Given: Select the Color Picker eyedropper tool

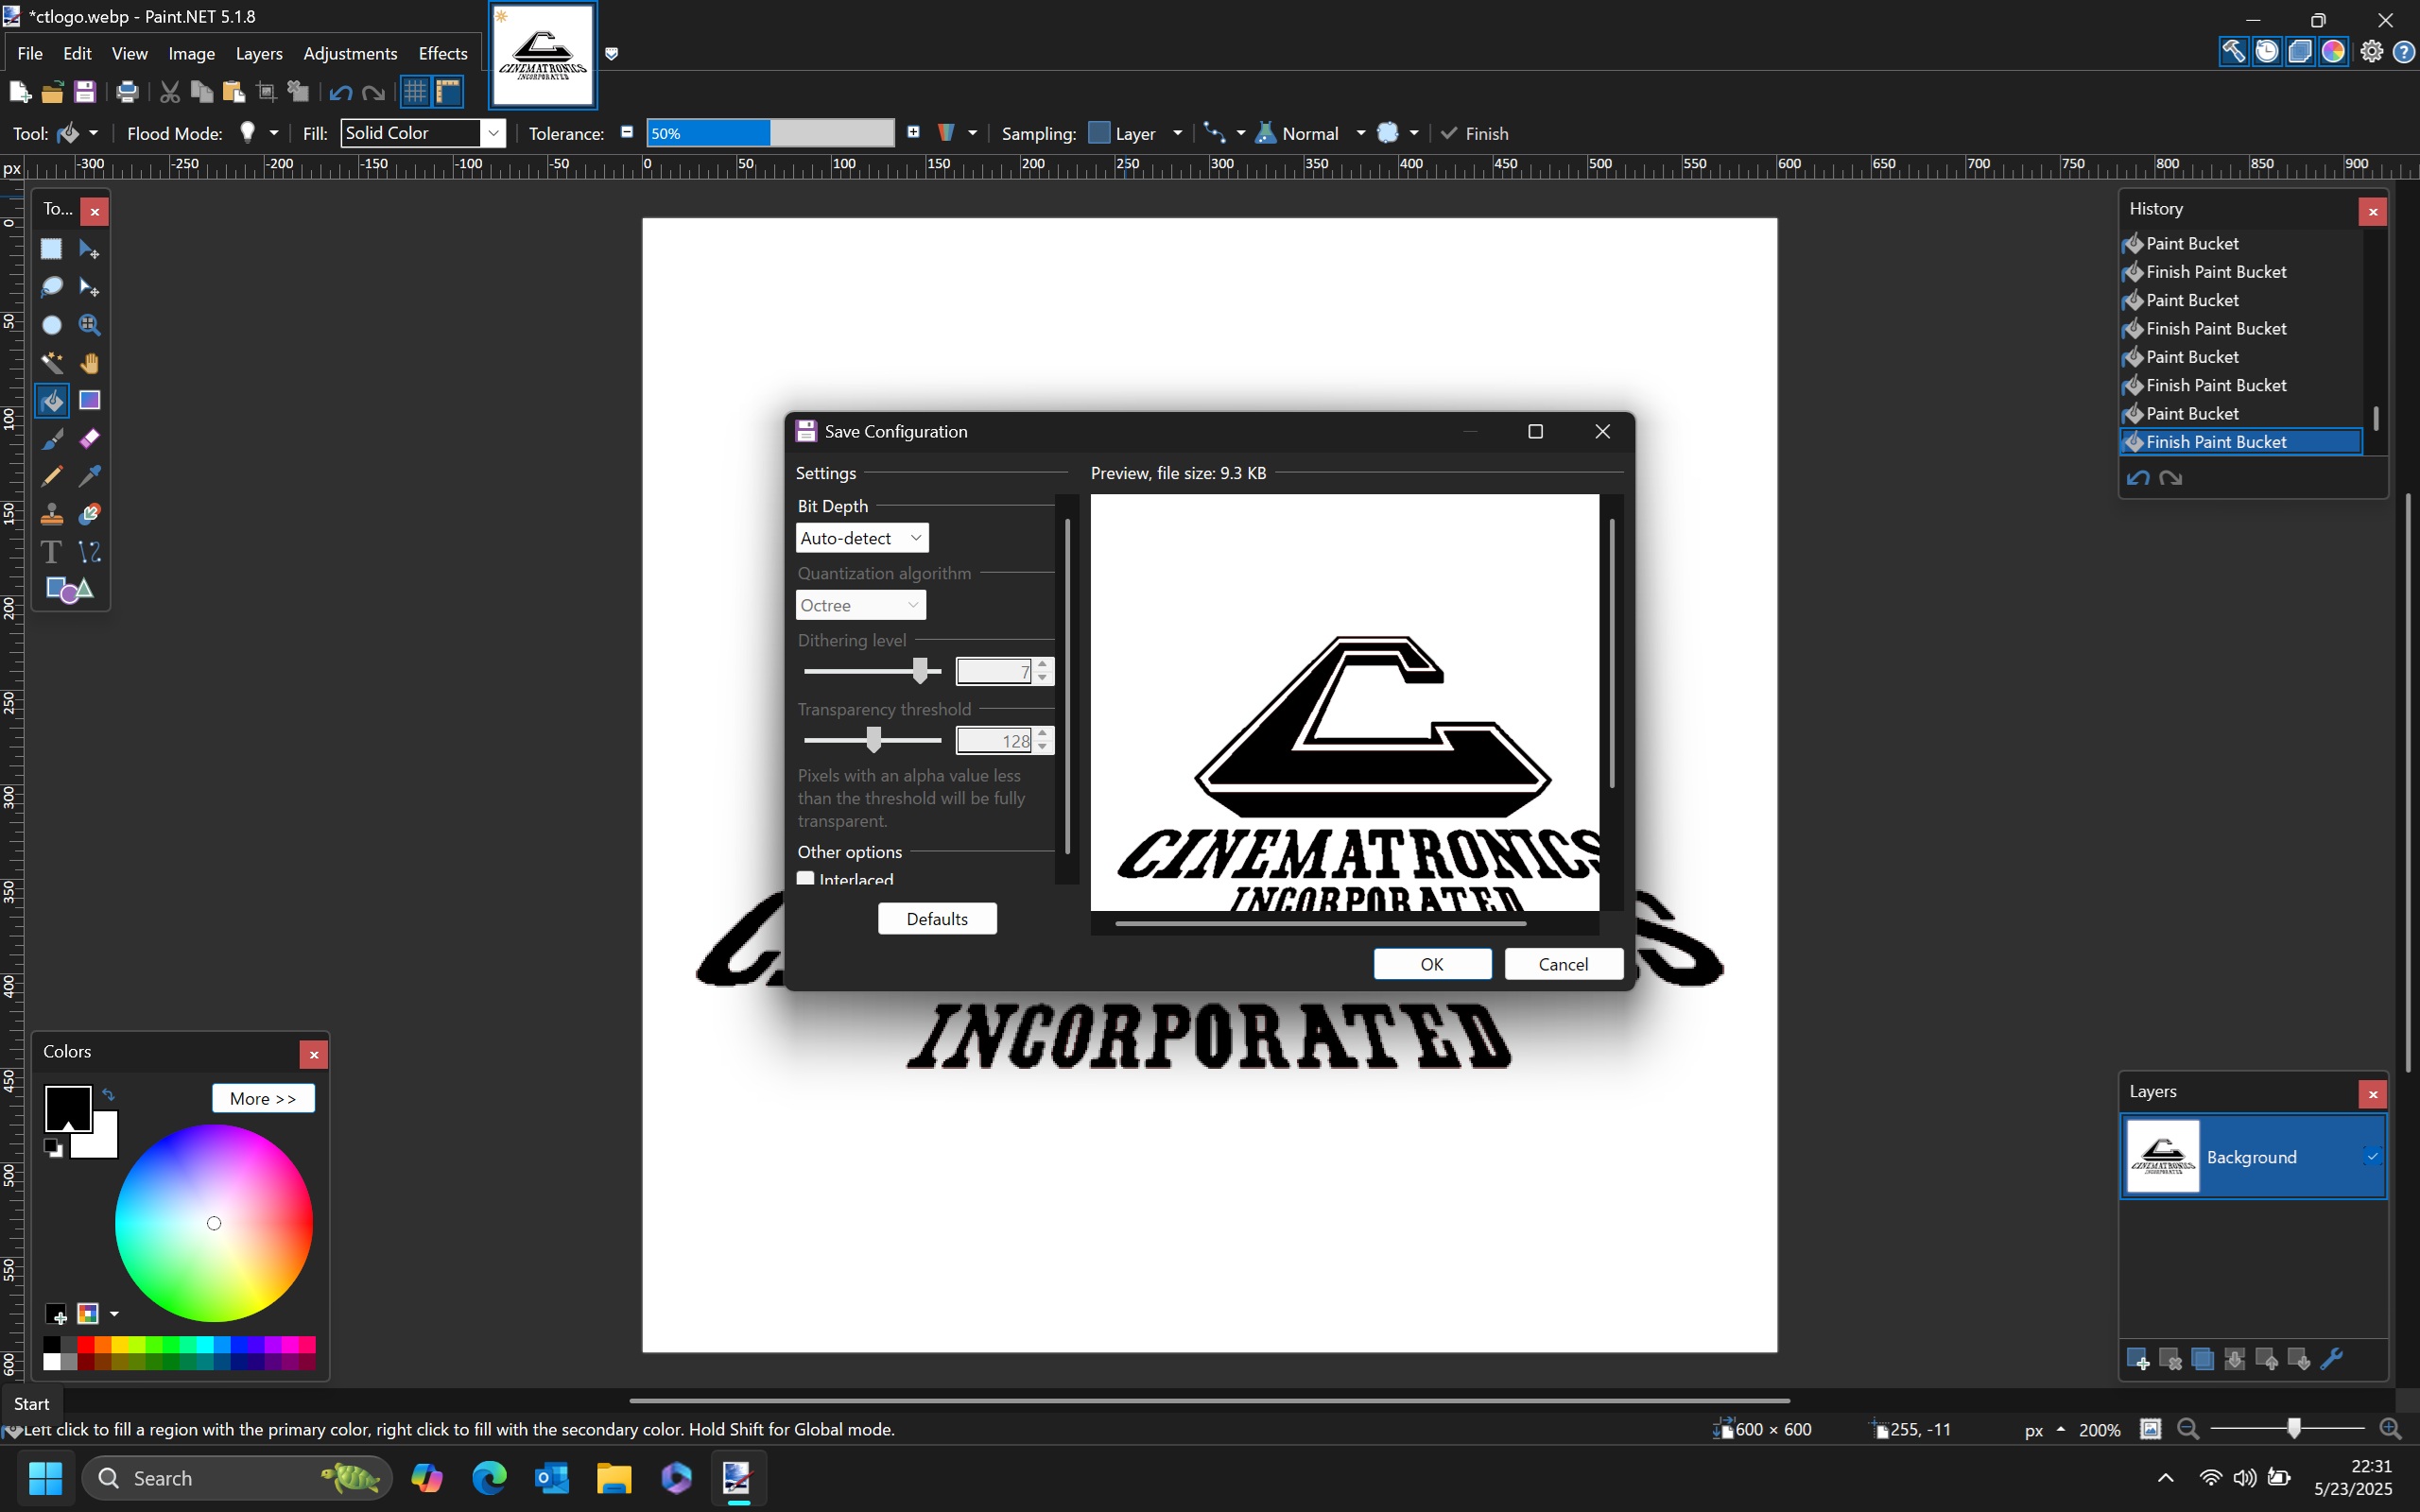Looking at the screenshot, I should [90, 476].
